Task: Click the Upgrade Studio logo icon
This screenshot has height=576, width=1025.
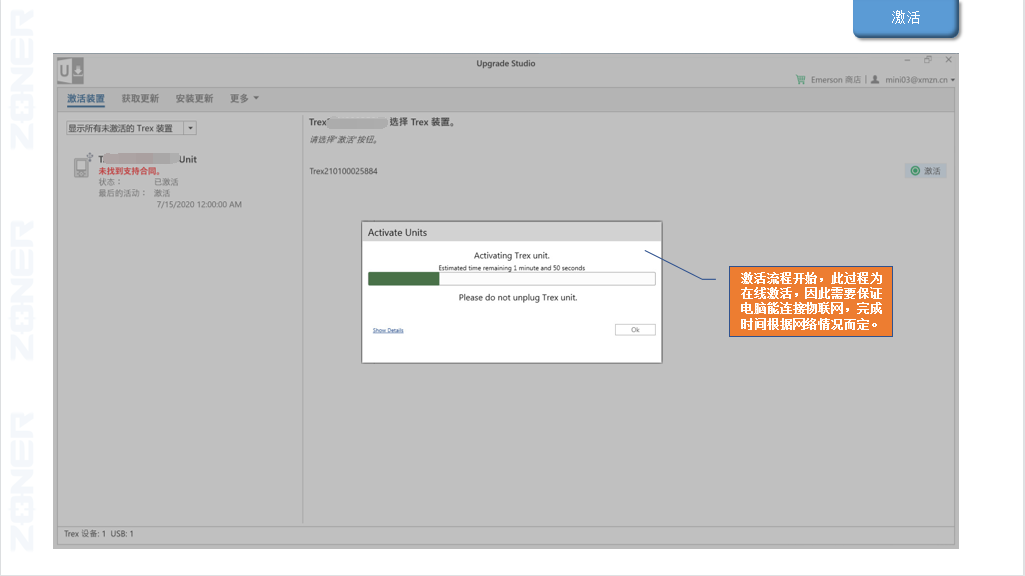Action: click(x=70, y=70)
